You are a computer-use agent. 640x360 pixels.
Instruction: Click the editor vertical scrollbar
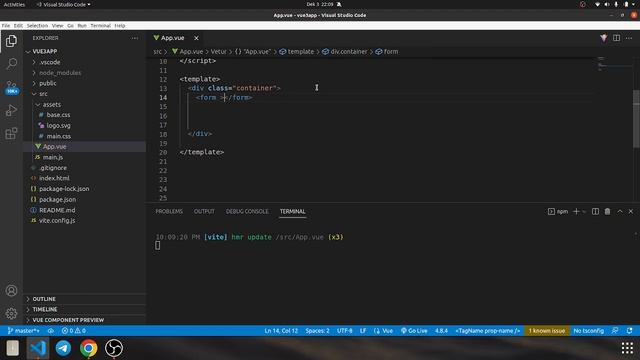click(636, 118)
